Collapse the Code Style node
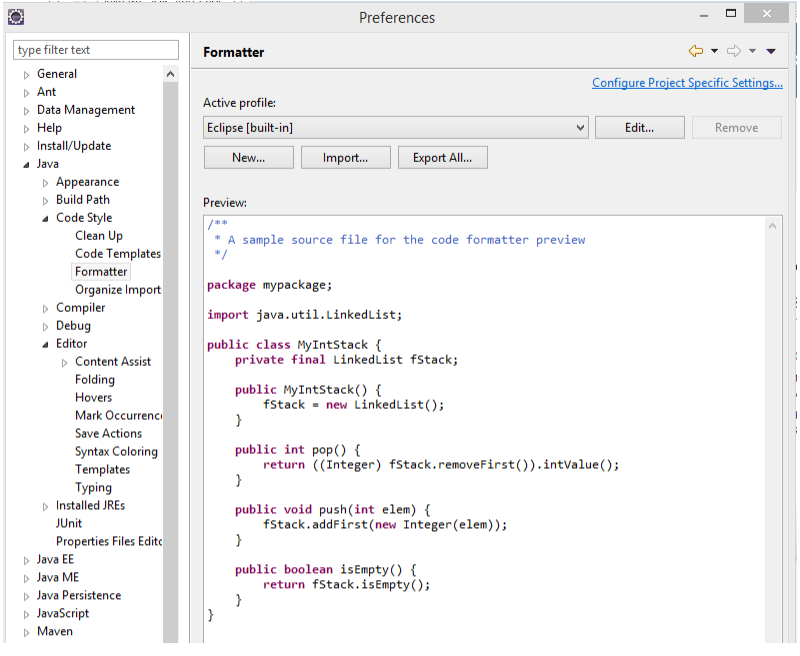 (45, 219)
